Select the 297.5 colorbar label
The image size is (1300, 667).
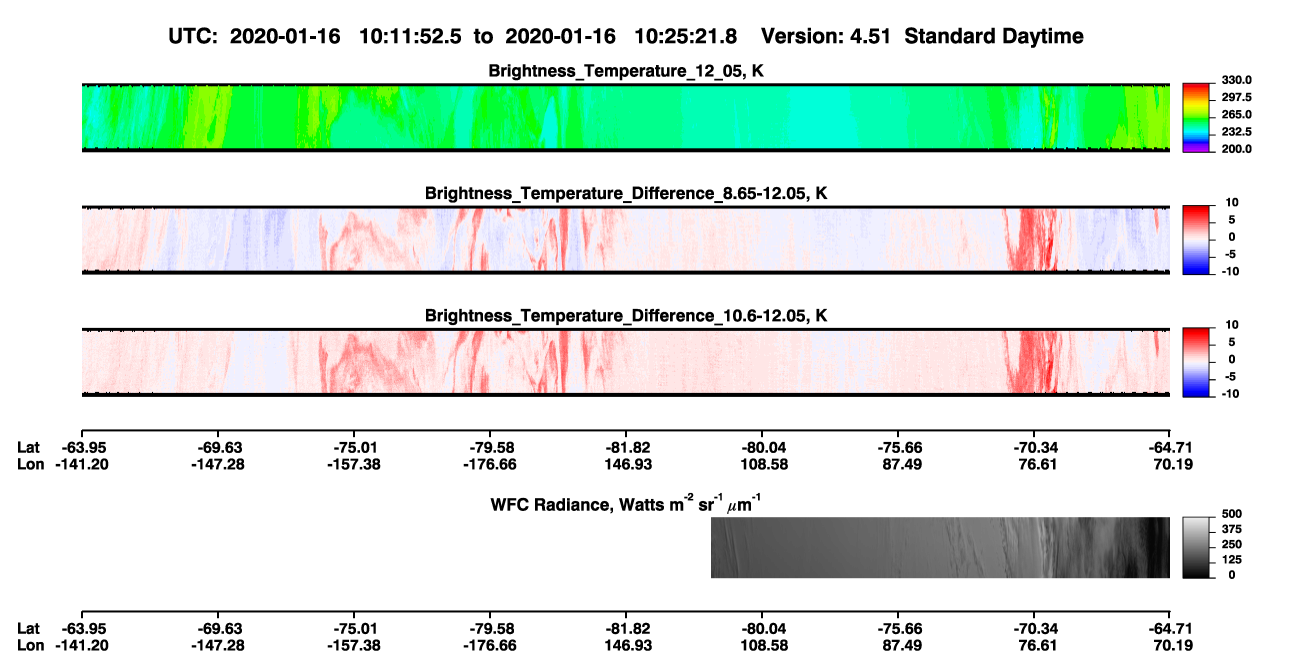[1235, 97]
